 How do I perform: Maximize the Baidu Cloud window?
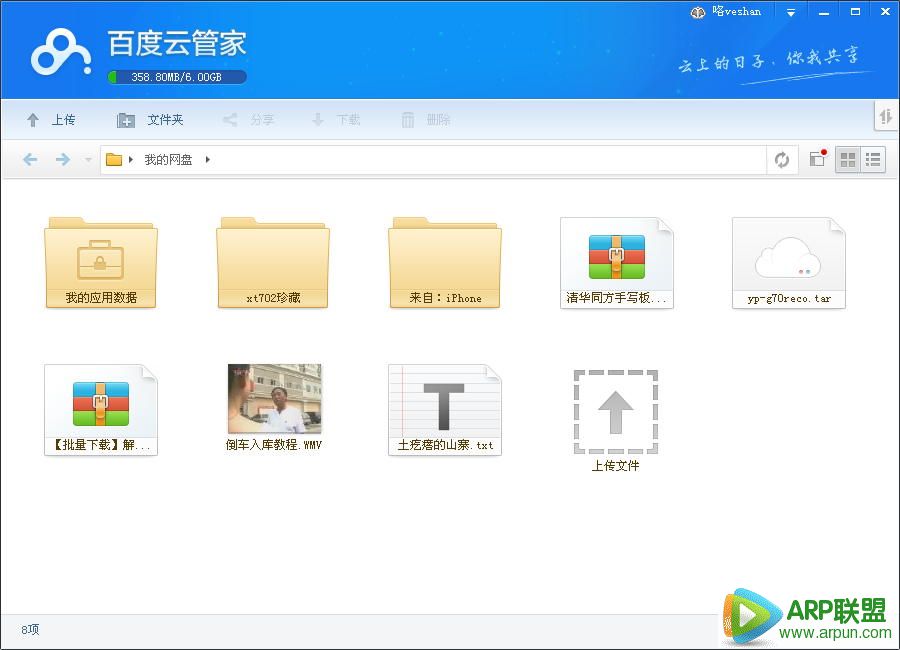855,12
